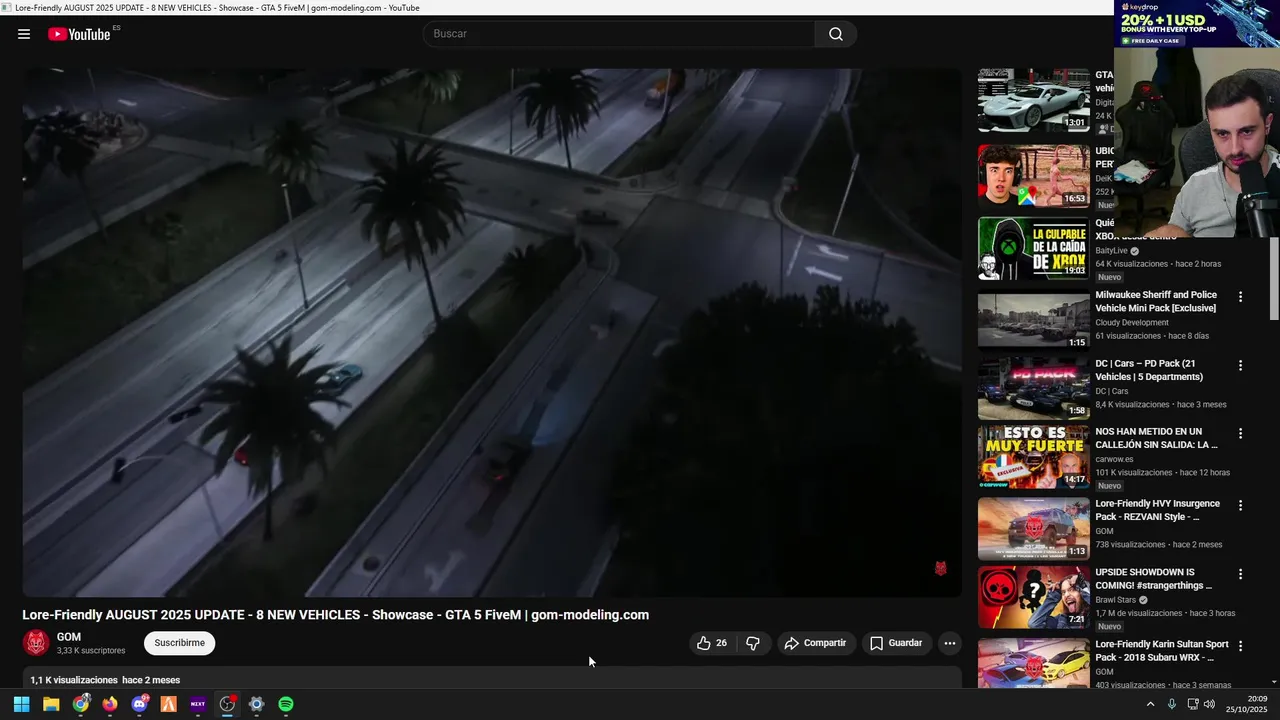Click the BaityLive channel name

tap(1111, 251)
